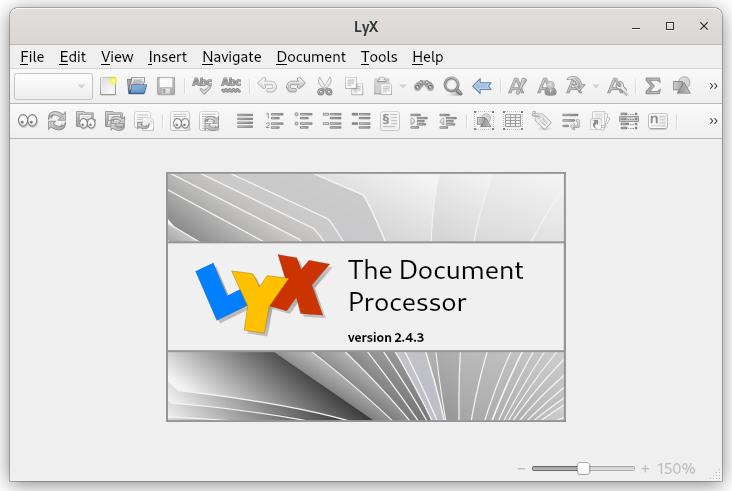The width and height of the screenshot is (732, 491).
Task: Toggle continuous spellcheck wavy Abc icon
Action: (231, 86)
